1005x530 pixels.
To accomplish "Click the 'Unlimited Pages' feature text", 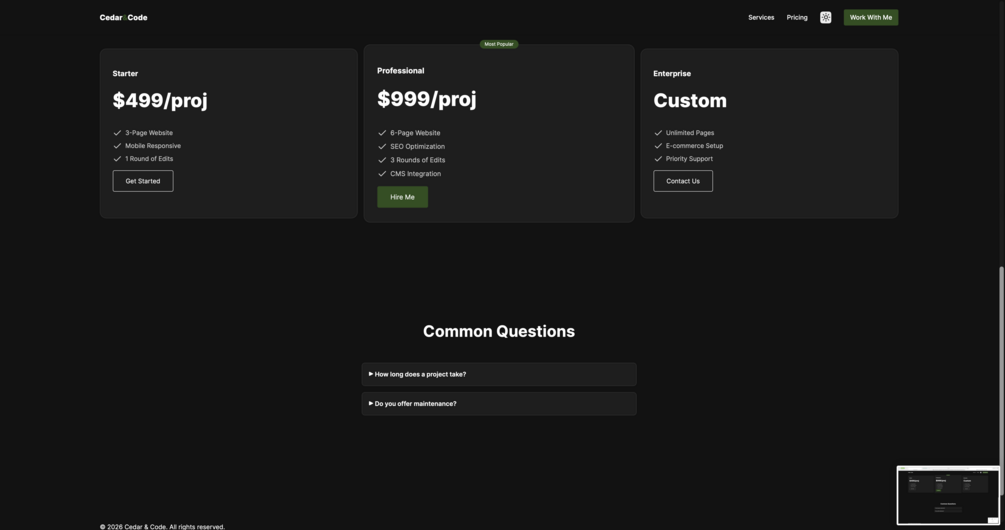I will tap(690, 133).
